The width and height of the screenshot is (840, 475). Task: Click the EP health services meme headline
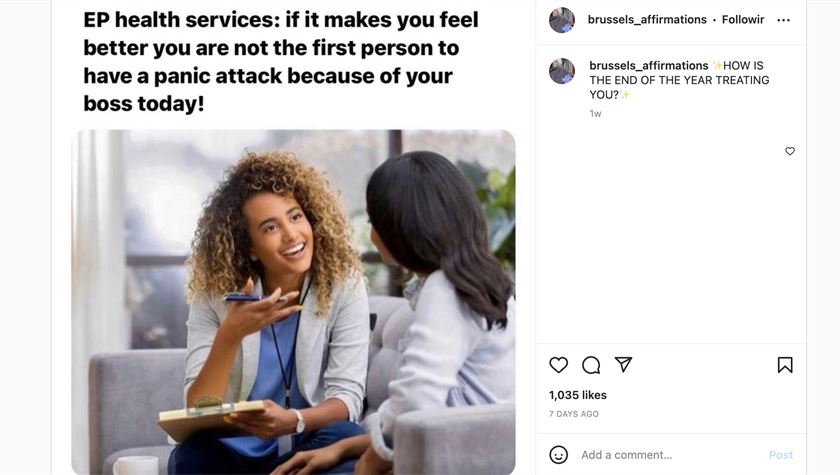point(281,62)
